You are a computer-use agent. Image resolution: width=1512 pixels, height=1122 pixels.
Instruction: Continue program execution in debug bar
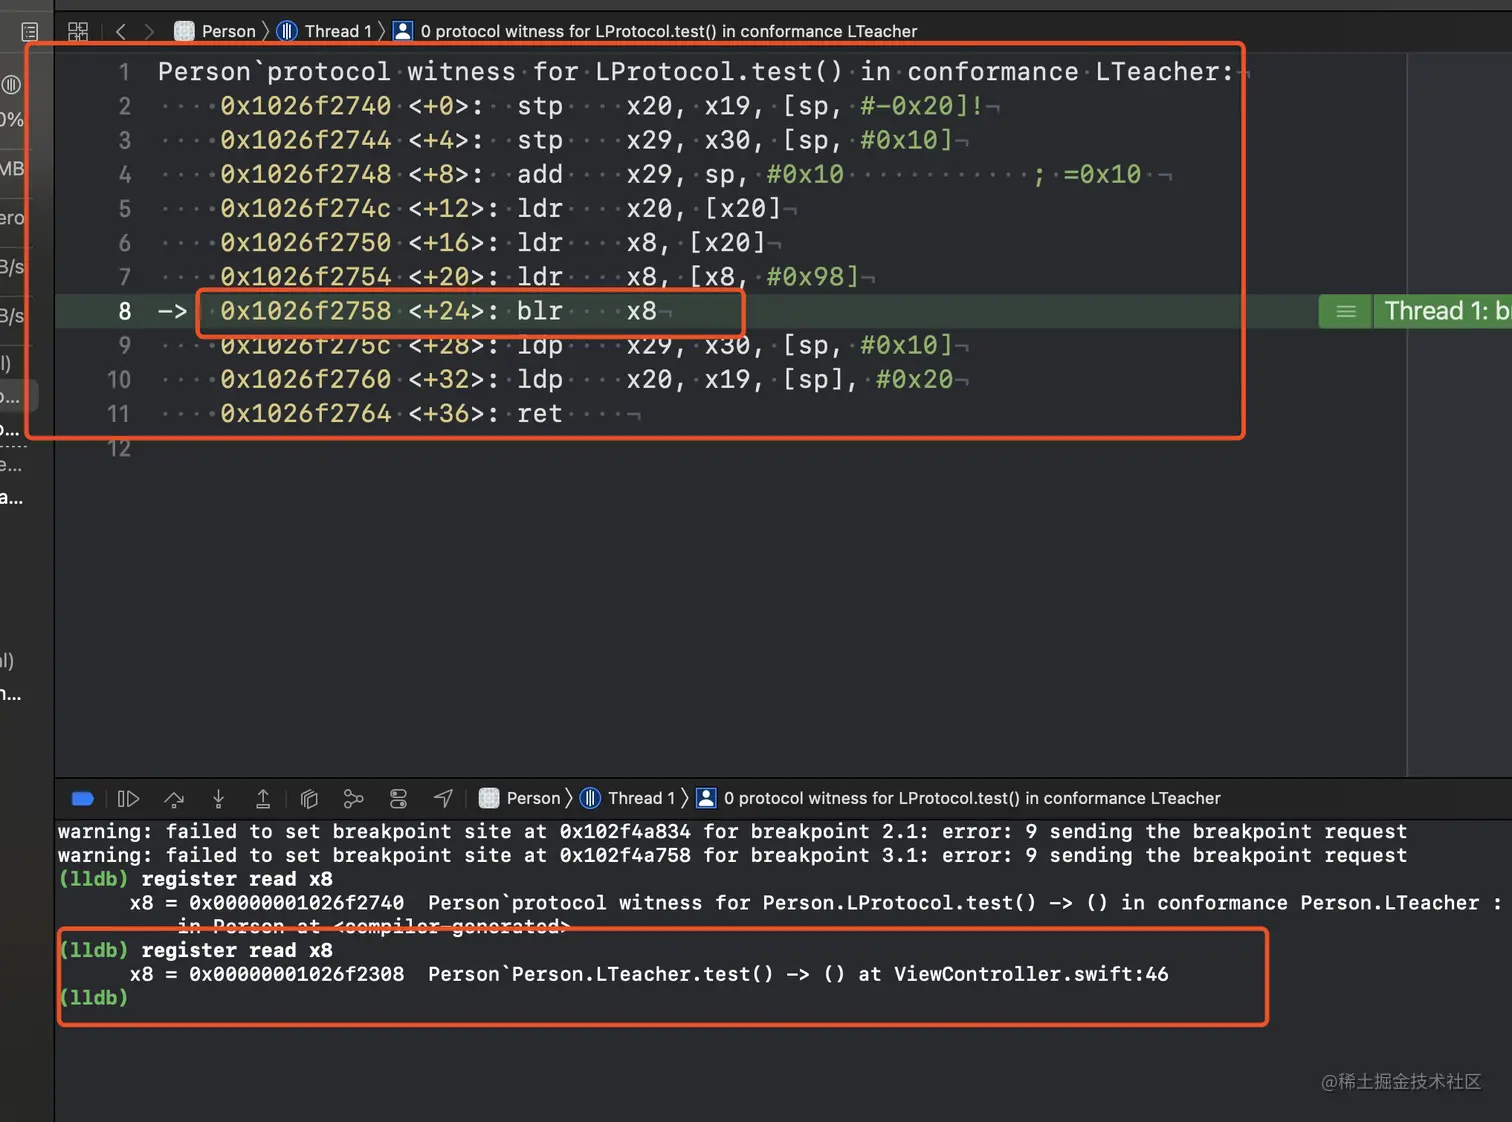coord(128,798)
